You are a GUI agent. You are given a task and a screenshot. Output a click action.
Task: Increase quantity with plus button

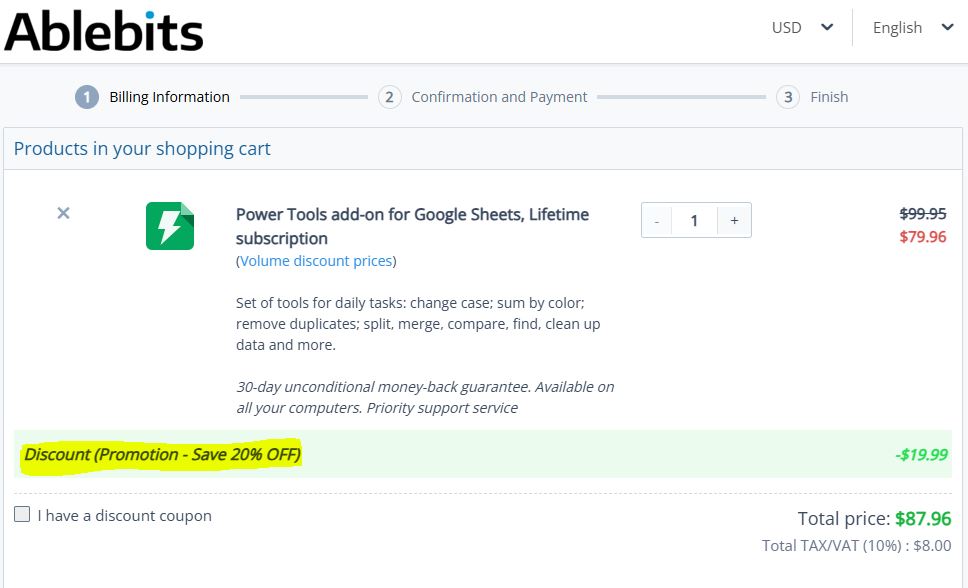(x=734, y=220)
